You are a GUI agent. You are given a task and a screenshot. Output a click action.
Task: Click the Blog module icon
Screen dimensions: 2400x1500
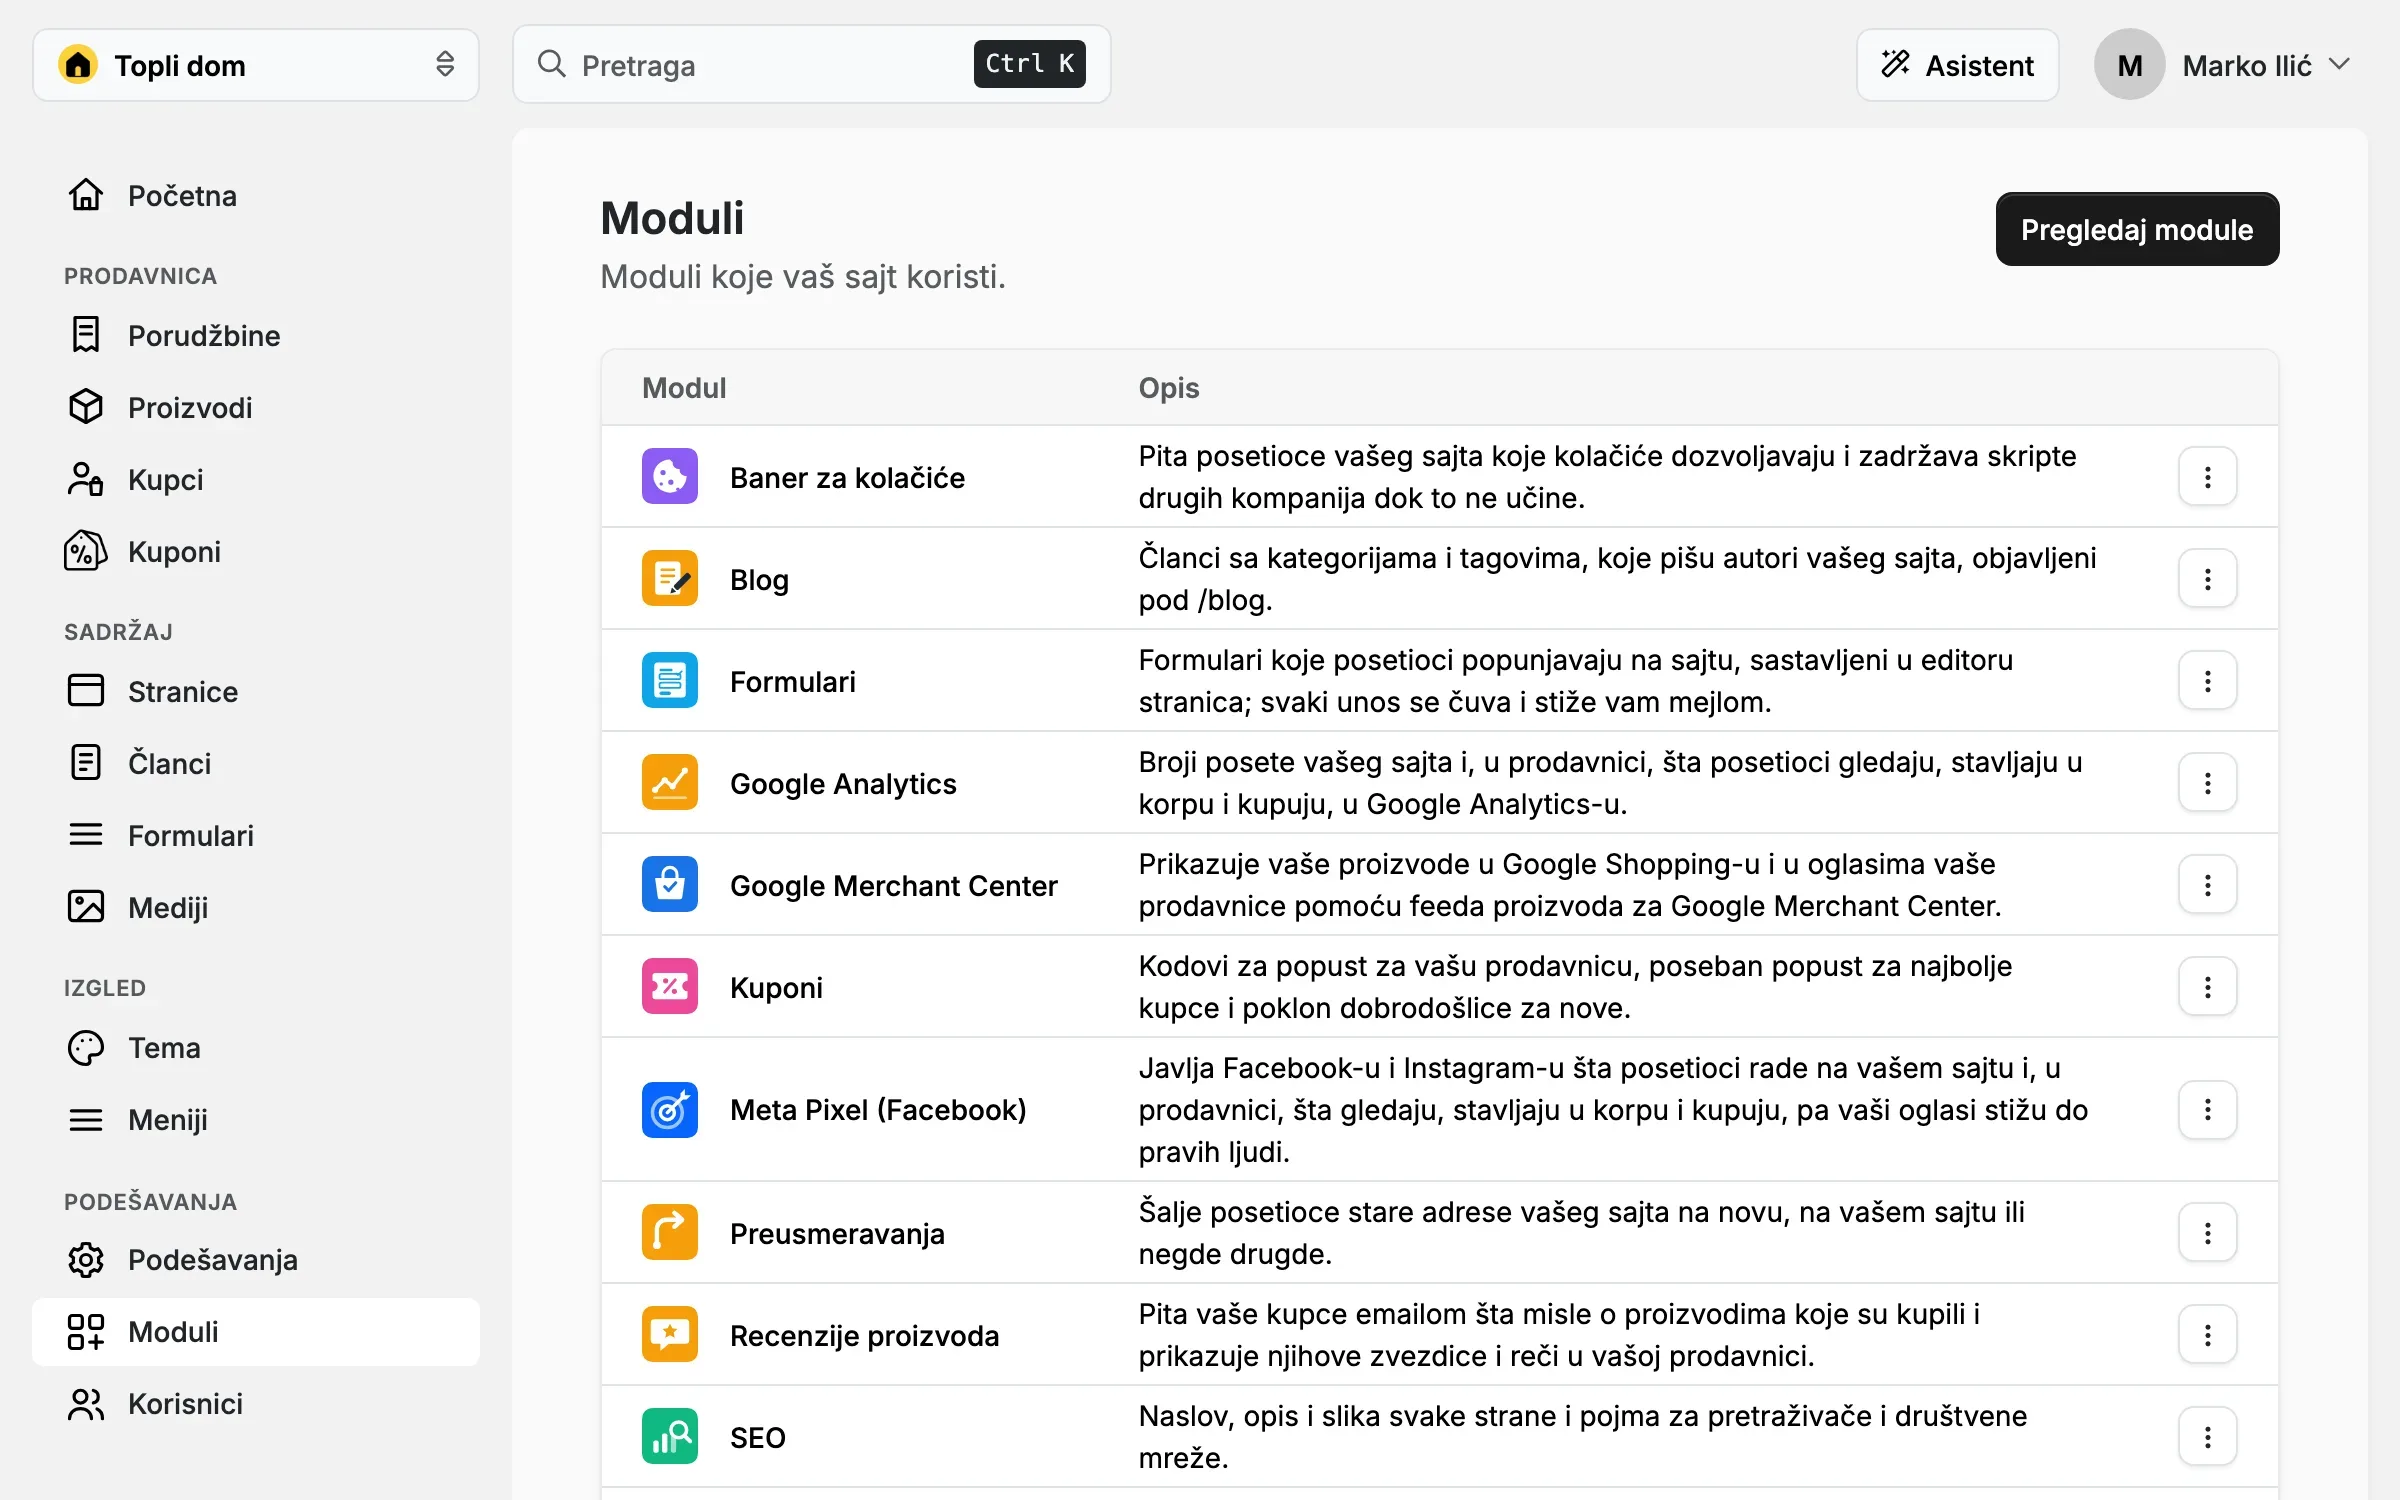[669, 579]
